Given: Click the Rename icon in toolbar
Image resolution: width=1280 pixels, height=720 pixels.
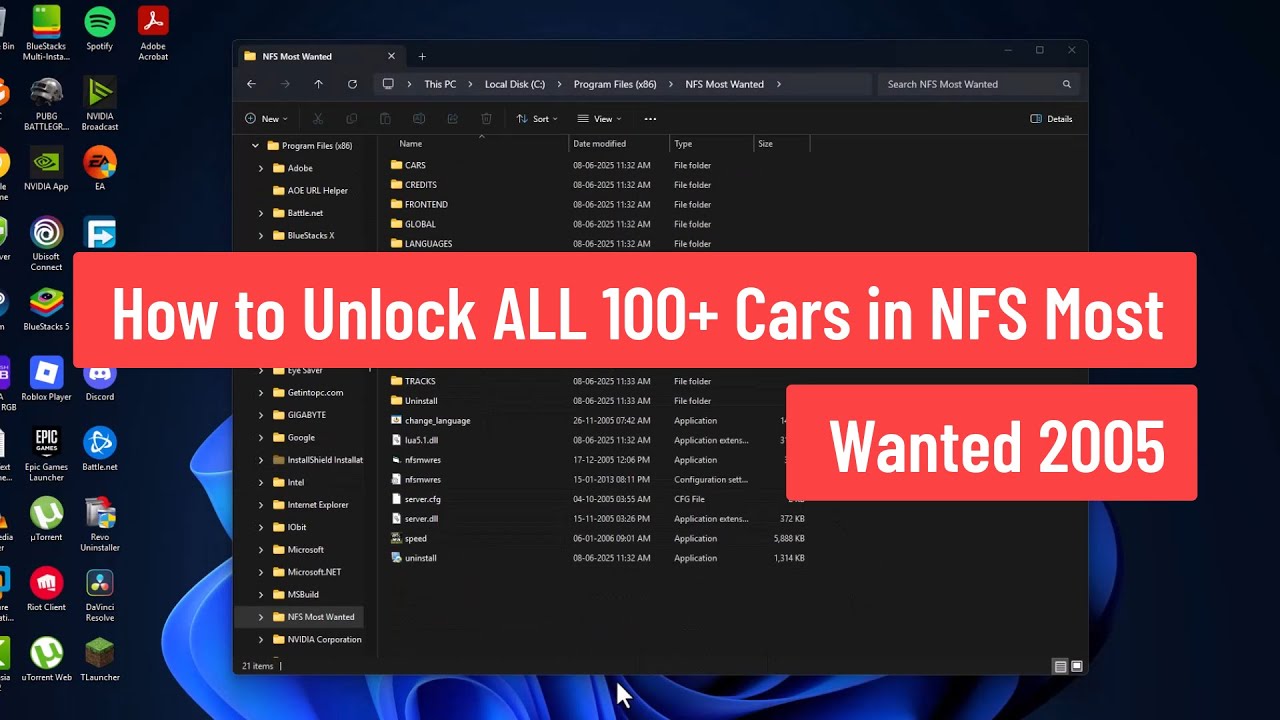Looking at the screenshot, I should 419,119.
